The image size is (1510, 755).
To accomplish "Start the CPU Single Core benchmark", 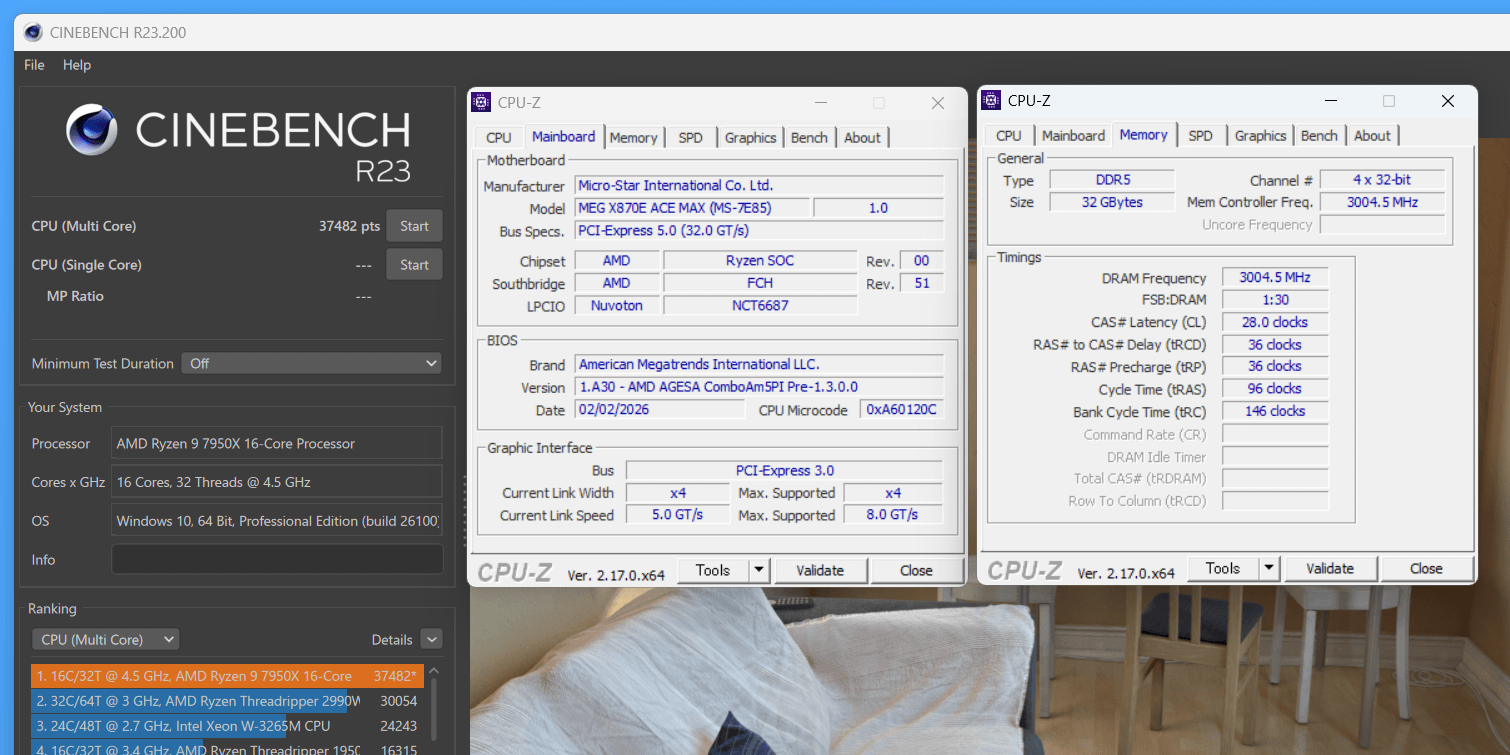I will 414,265.
